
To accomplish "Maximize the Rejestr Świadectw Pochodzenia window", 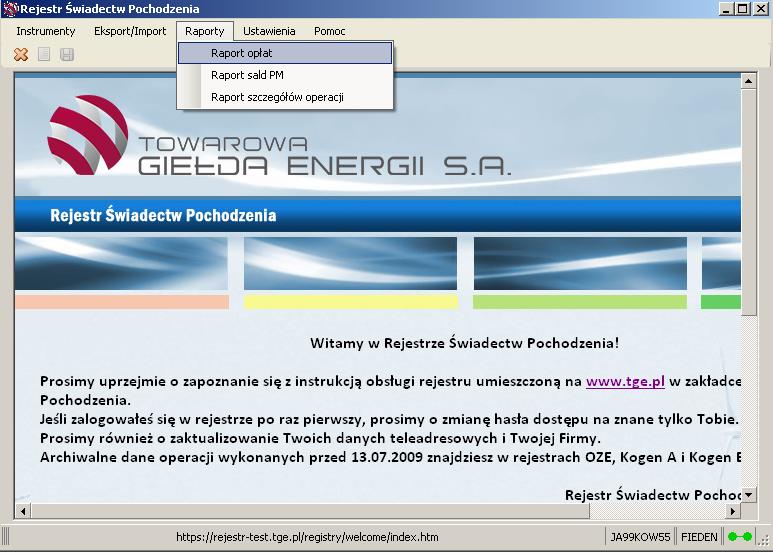I will click(743, 9).
